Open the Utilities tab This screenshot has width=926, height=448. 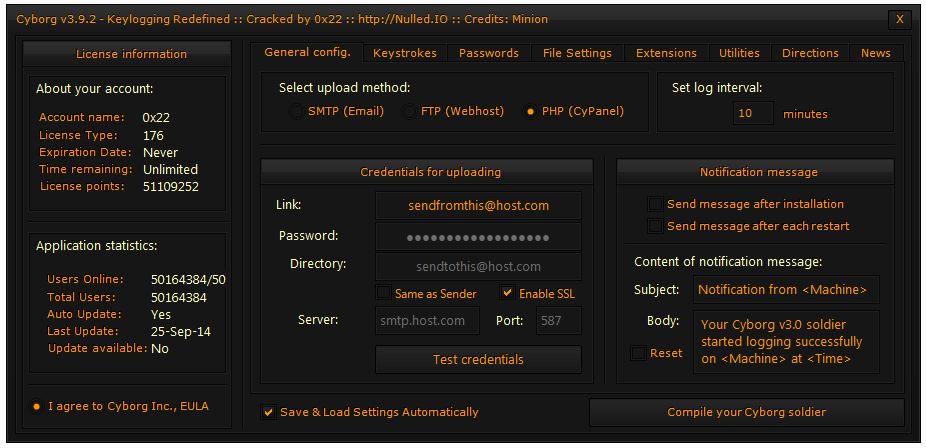739,53
